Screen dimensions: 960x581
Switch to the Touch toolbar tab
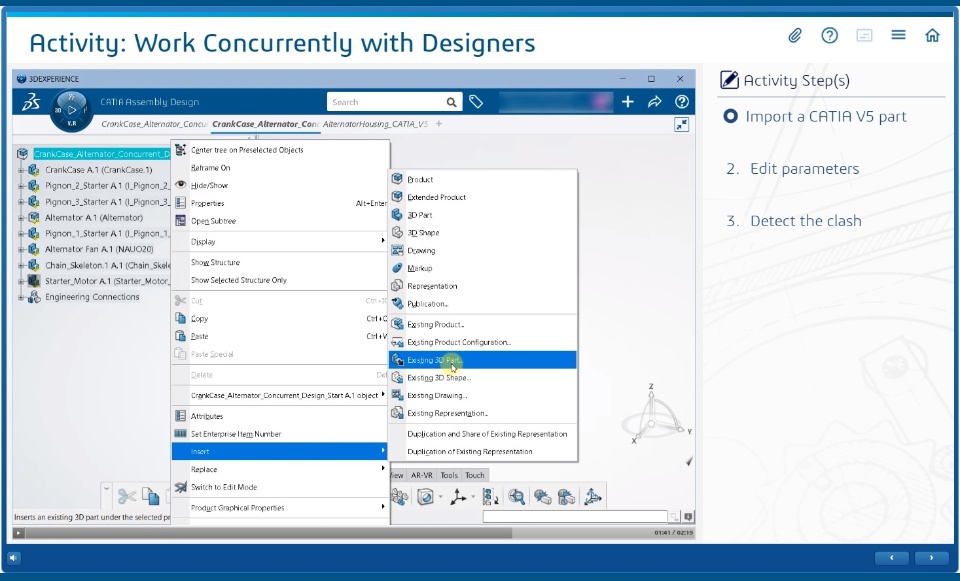point(474,475)
